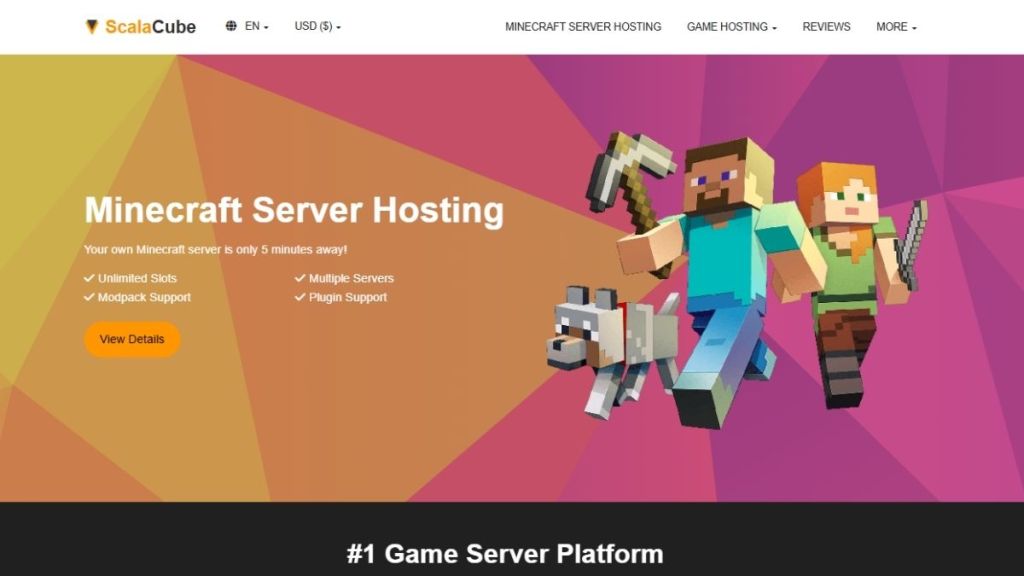Open the EN language dropdown

252,25
